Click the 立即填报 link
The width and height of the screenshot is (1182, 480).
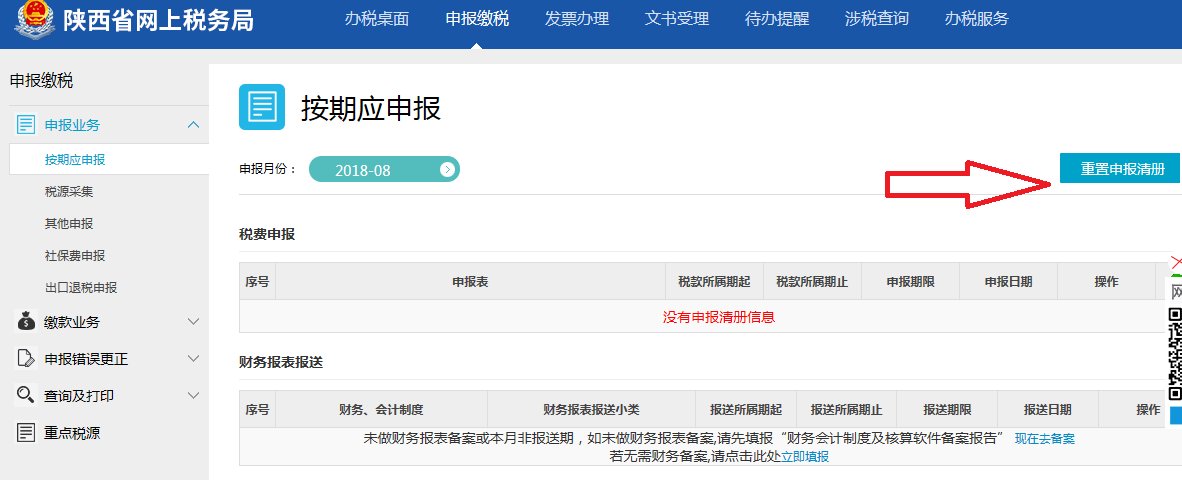[x=804, y=456]
